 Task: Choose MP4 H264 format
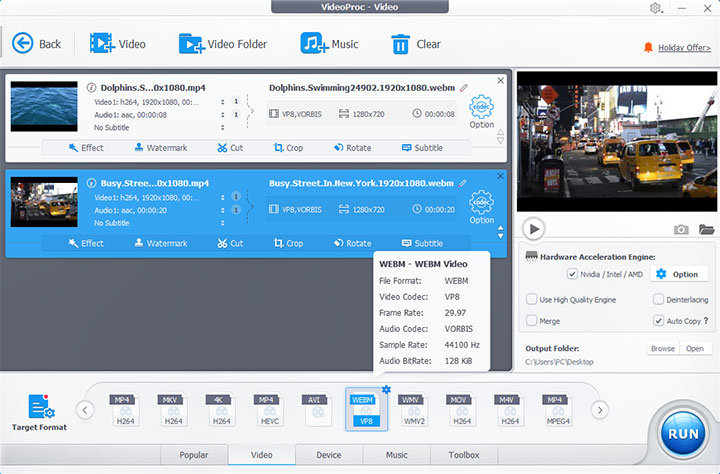point(125,410)
